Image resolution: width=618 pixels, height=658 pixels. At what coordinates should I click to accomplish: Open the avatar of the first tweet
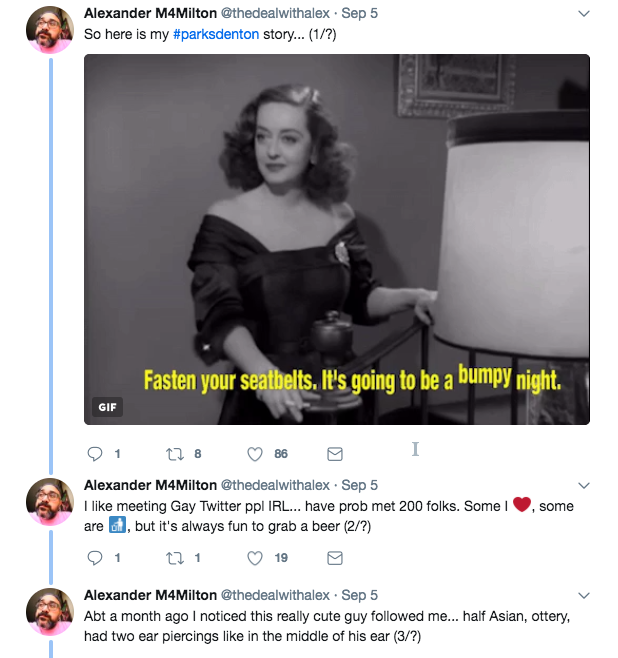[x=50, y=30]
